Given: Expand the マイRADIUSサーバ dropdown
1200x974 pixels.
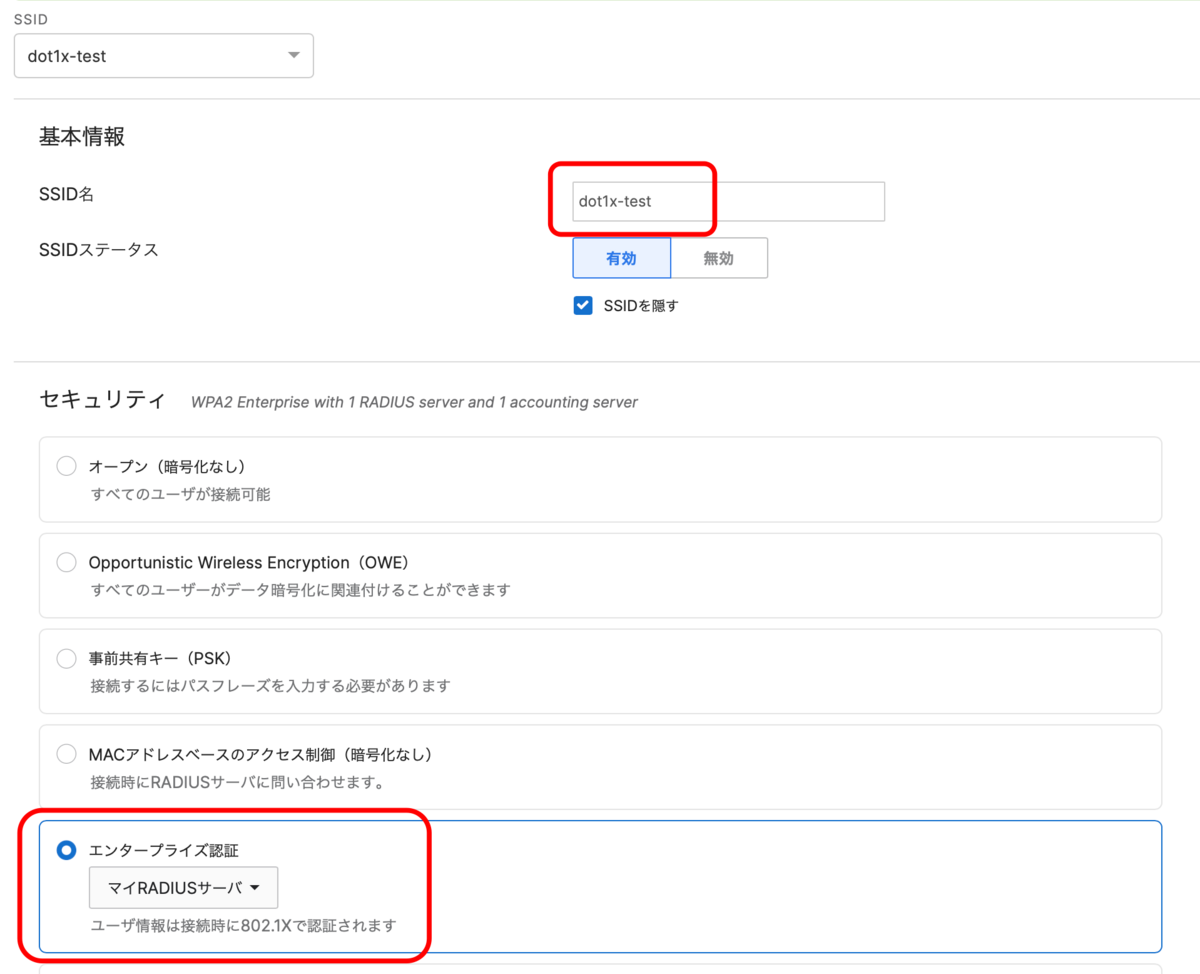Looking at the screenshot, I should (x=183, y=887).
